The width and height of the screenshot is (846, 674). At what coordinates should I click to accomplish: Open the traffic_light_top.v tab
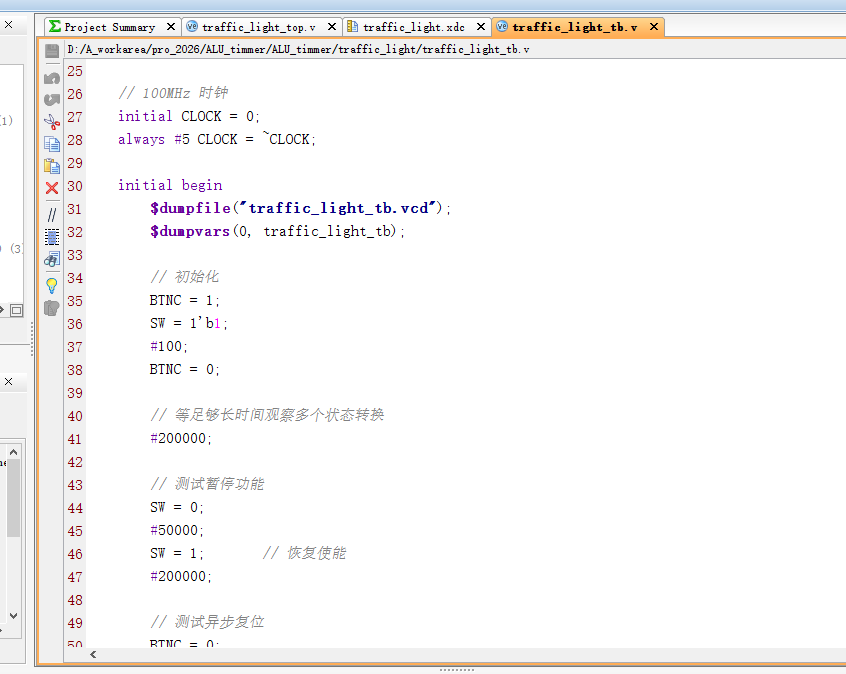tap(258, 27)
